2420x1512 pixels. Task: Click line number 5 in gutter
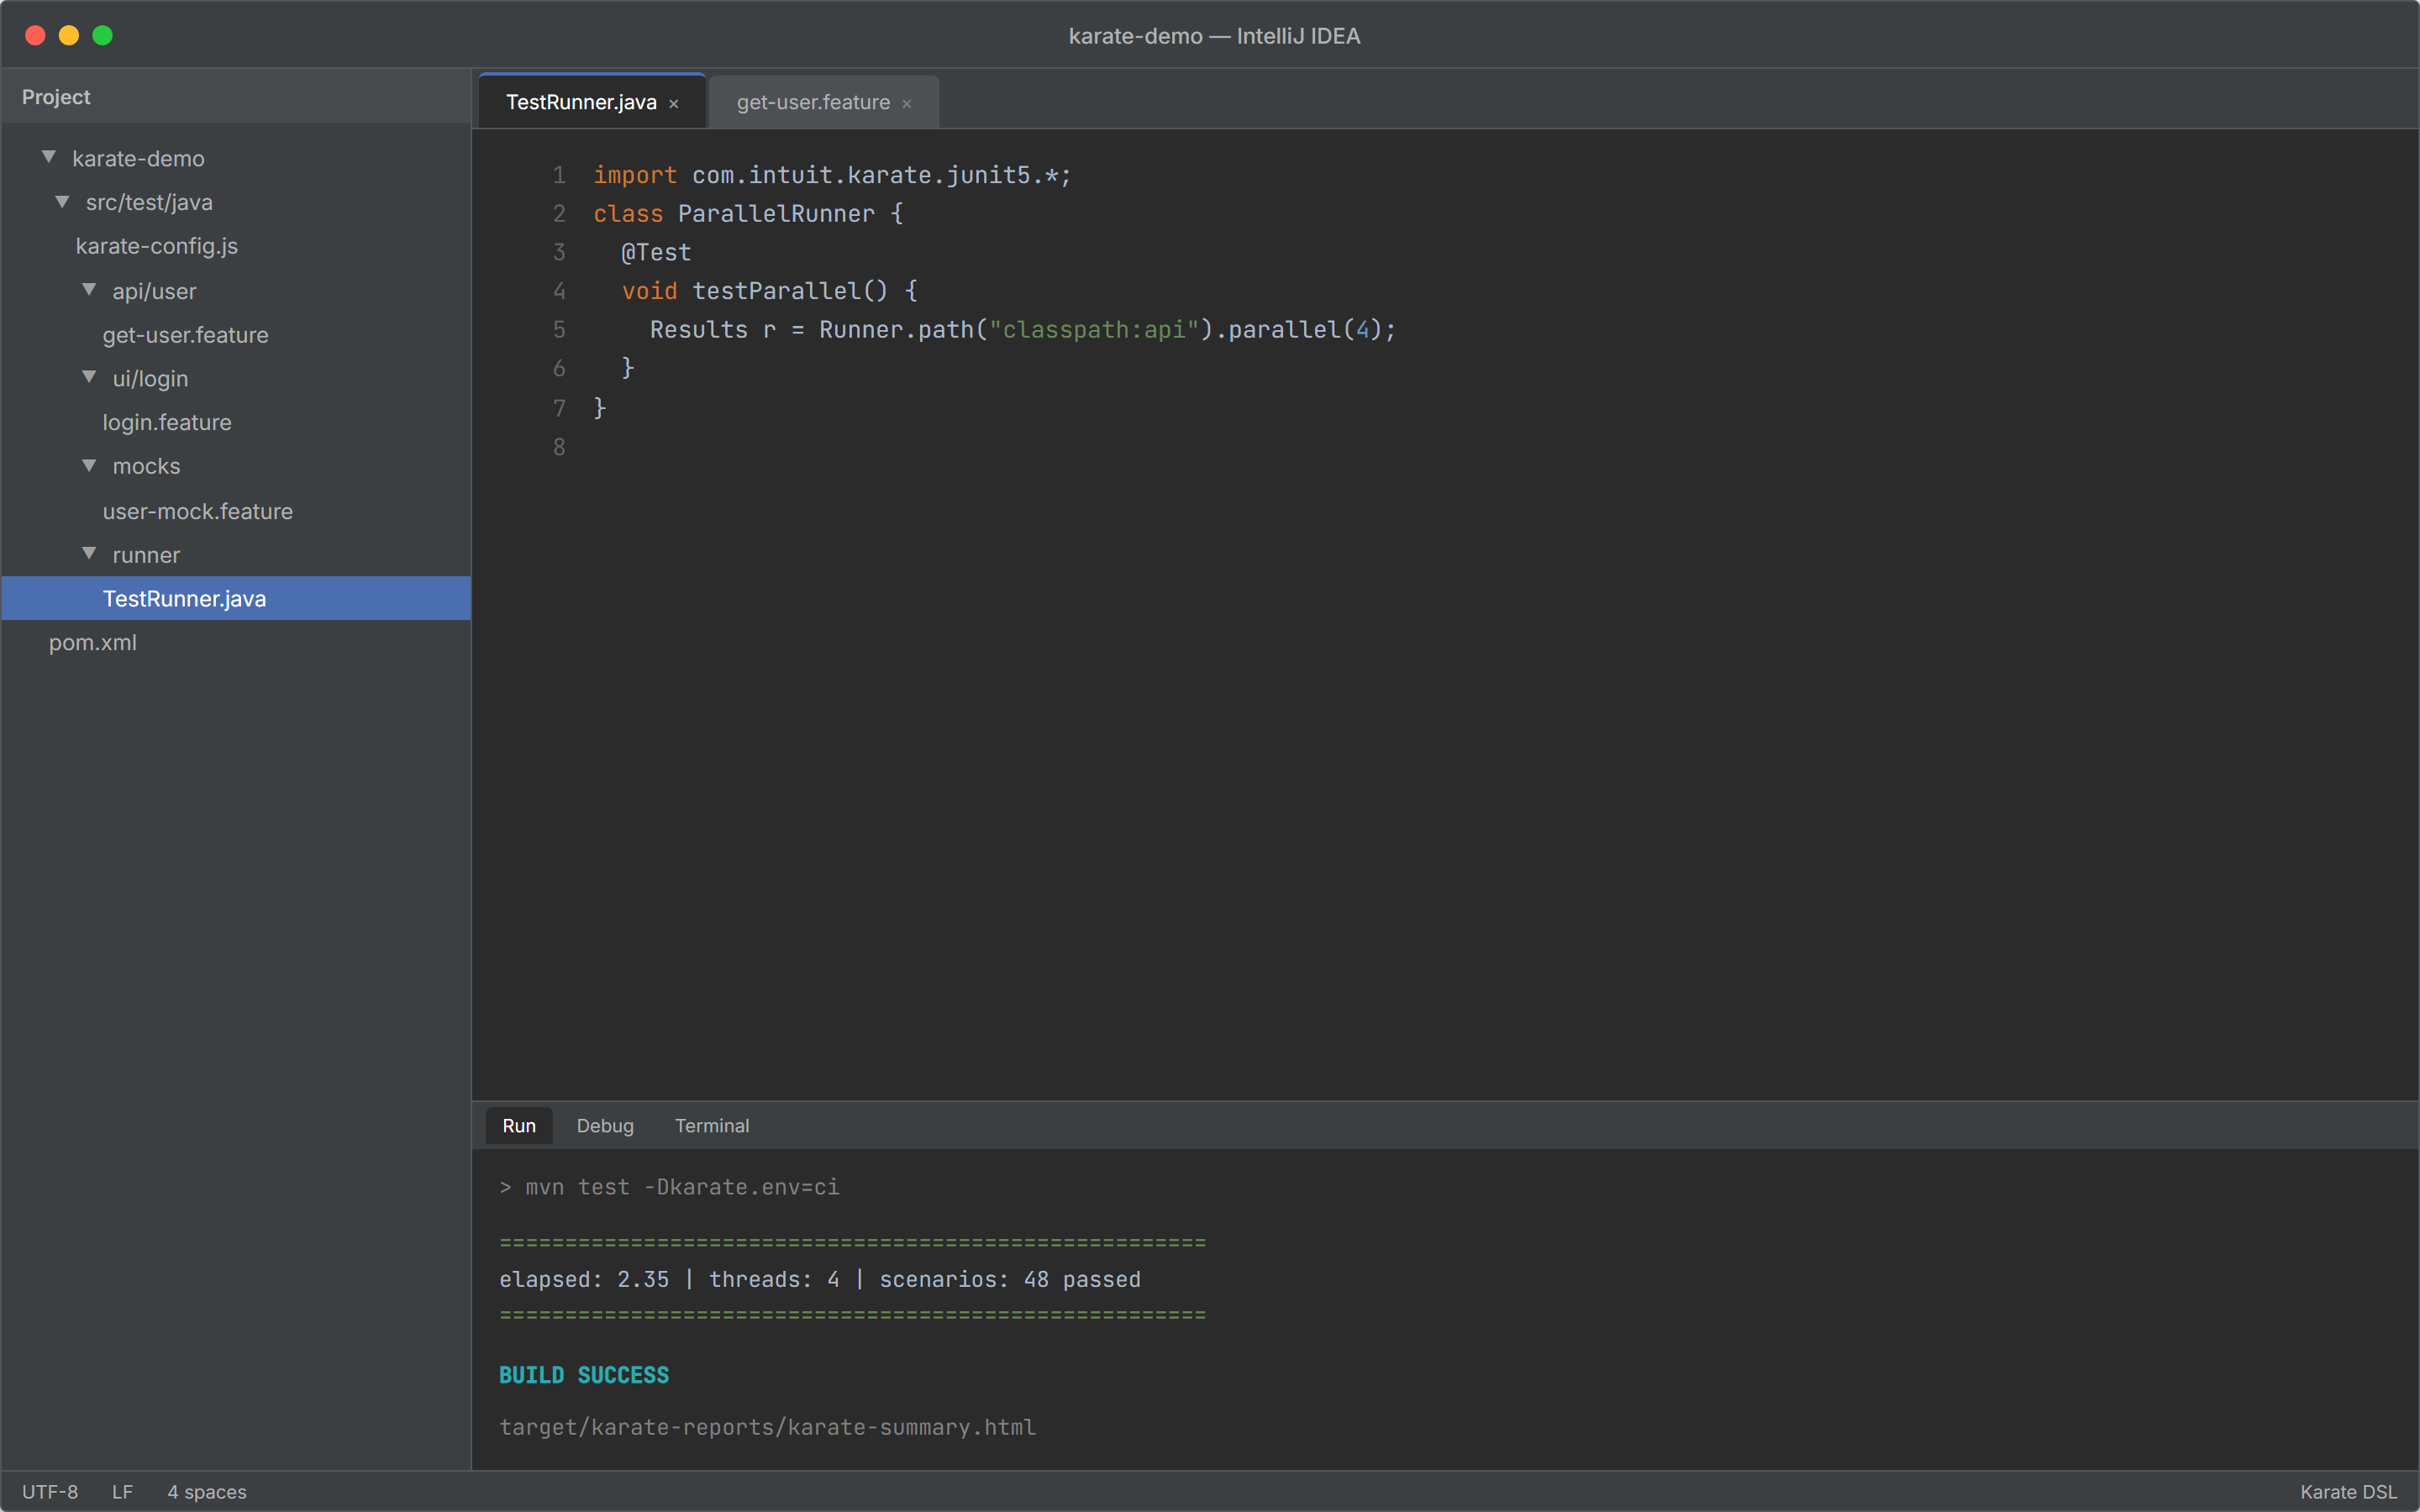[x=559, y=329]
